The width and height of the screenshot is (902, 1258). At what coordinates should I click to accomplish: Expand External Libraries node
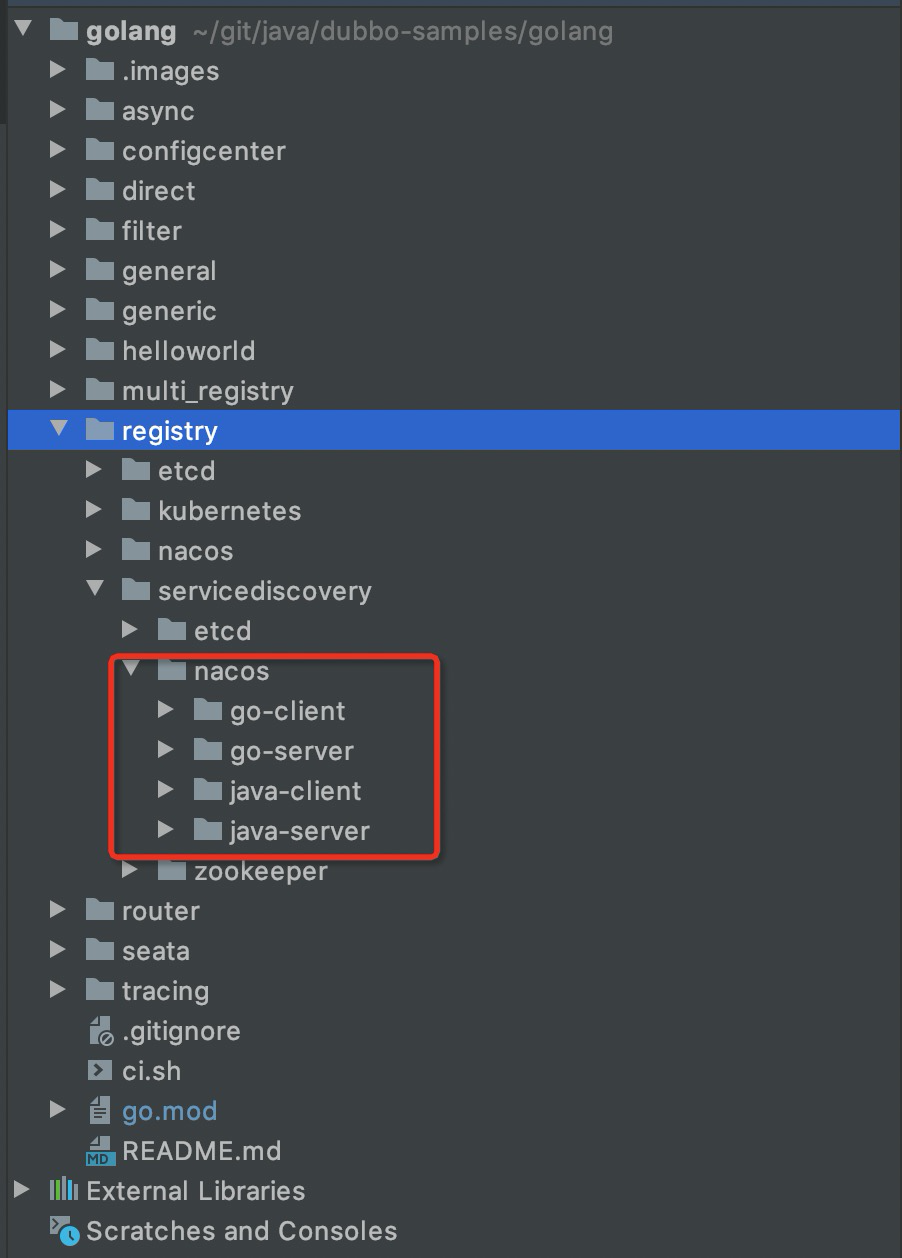click(x=22, y=1191)
